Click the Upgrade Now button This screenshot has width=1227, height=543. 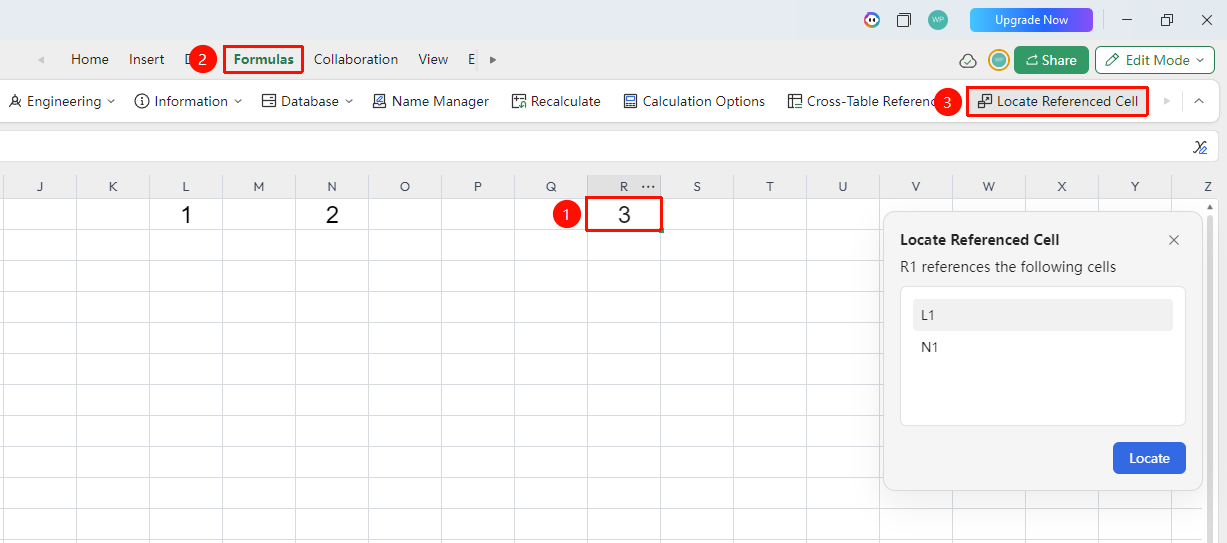(1031, 20)
